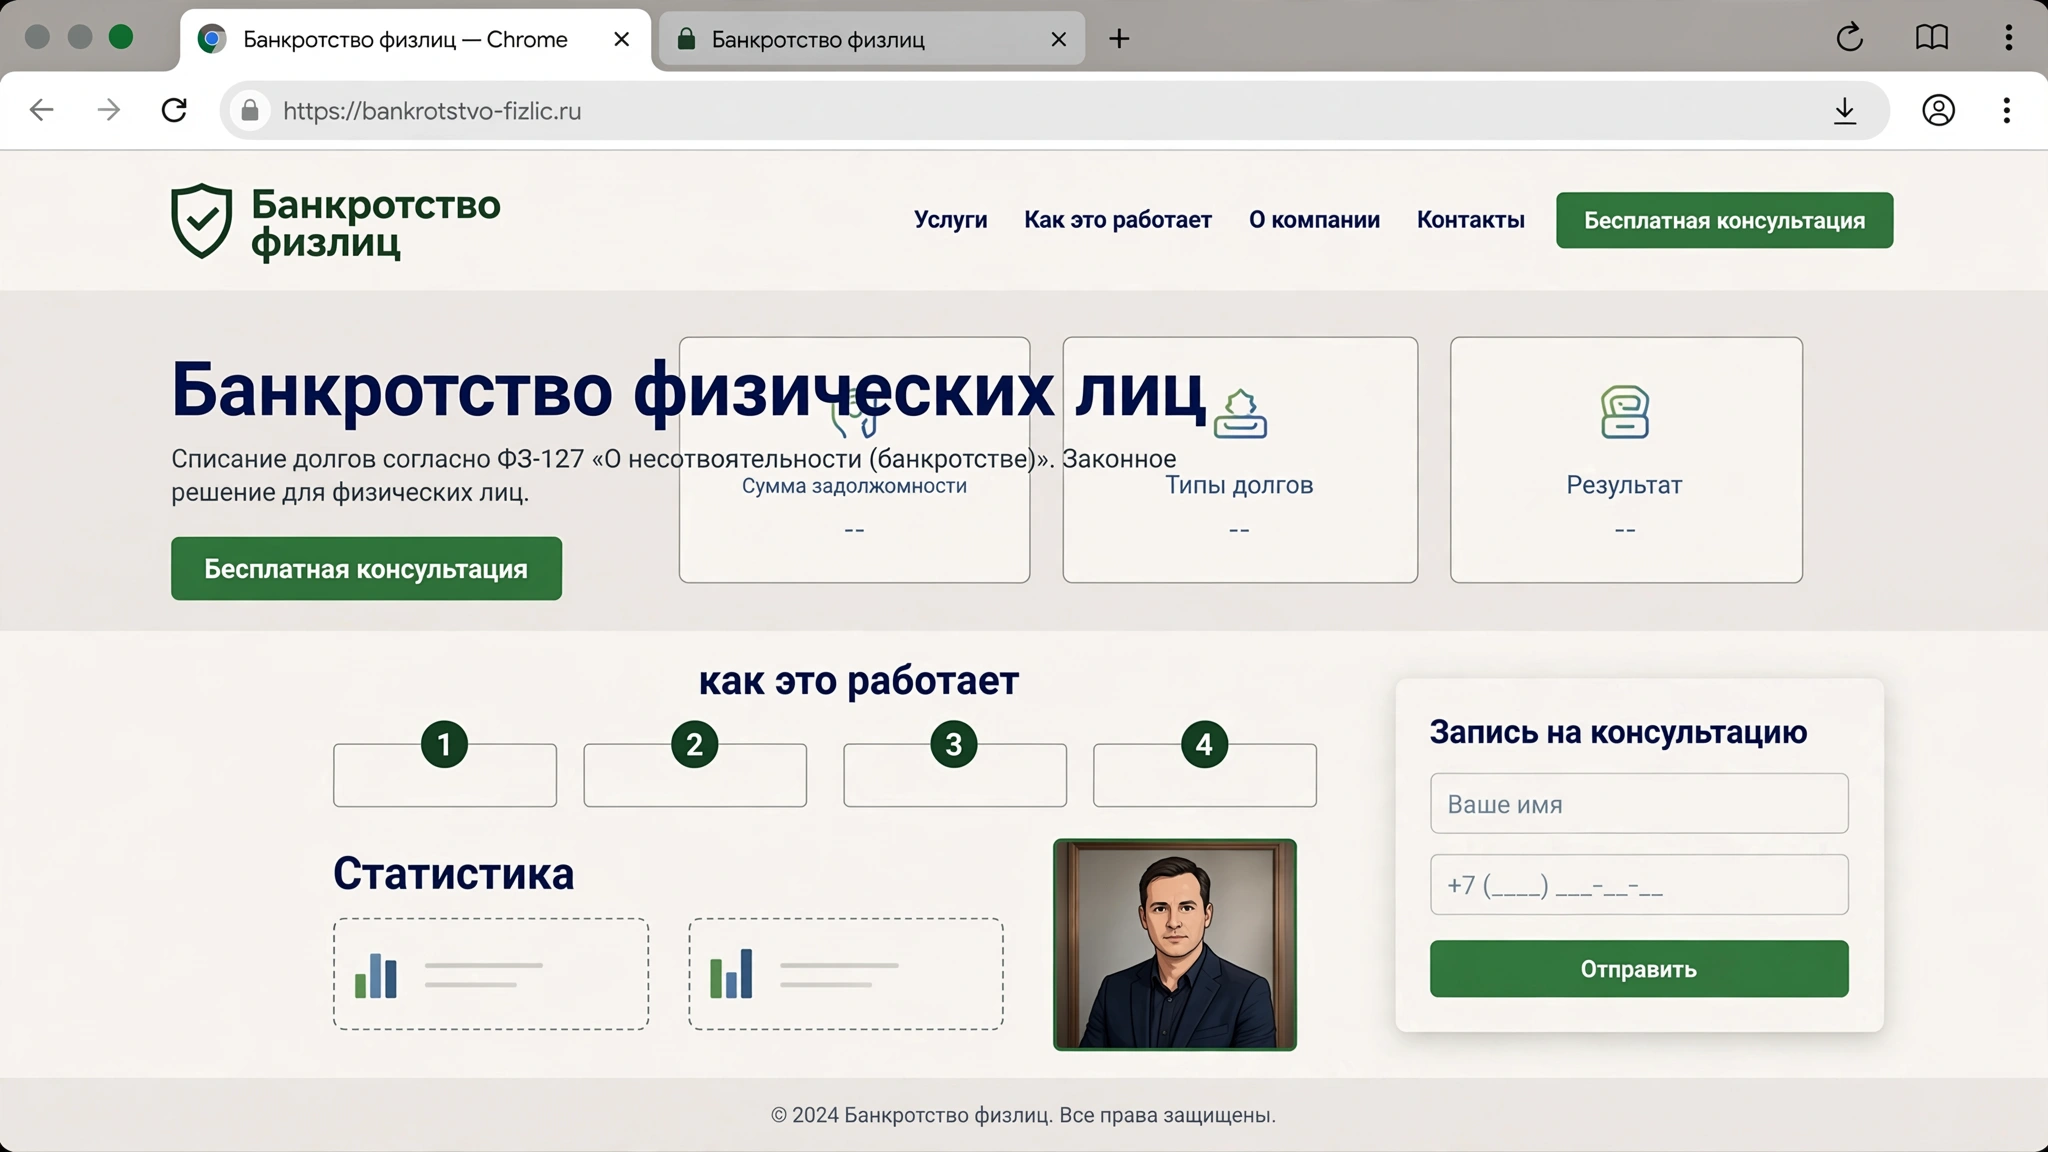The height and width of the screenshot is (1152, 2048).
Task: Click the lock icon in address bar
Action: tap(250, 110)
